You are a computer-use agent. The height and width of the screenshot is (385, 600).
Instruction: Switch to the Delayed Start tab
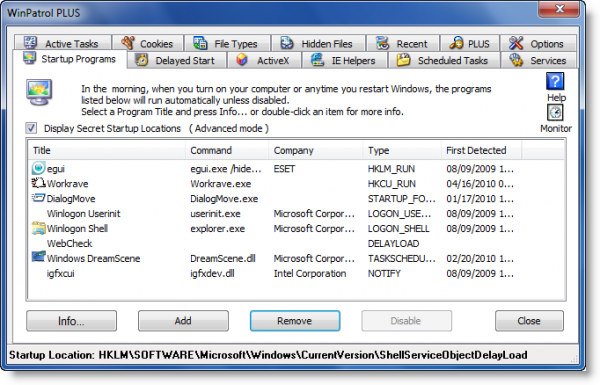[x=177, y=60]
